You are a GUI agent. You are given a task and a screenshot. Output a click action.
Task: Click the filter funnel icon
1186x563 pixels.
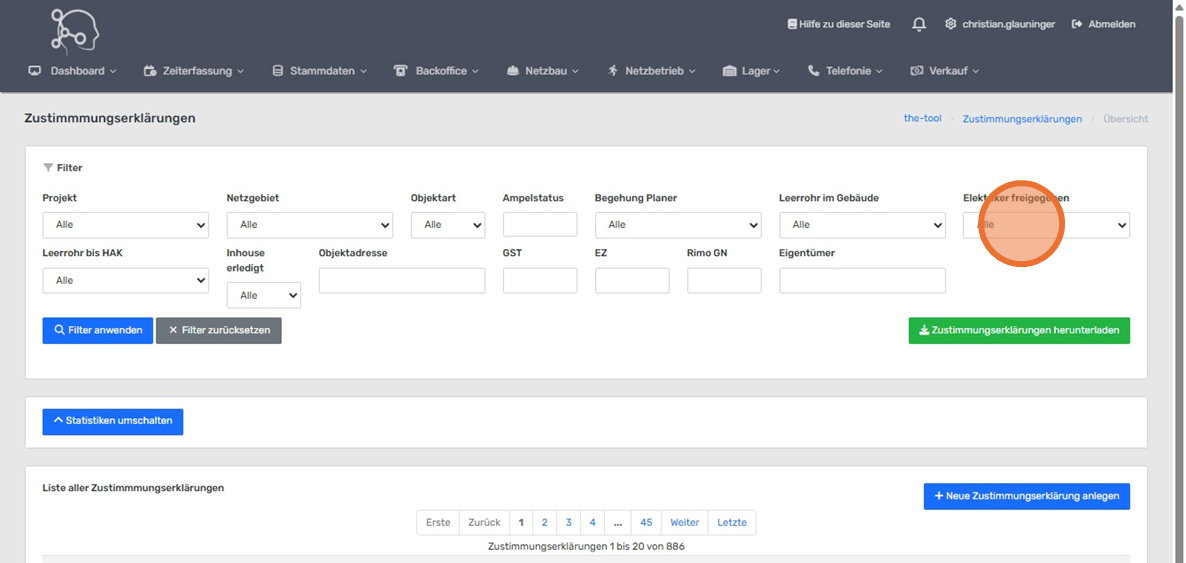(x=48, y=168)
